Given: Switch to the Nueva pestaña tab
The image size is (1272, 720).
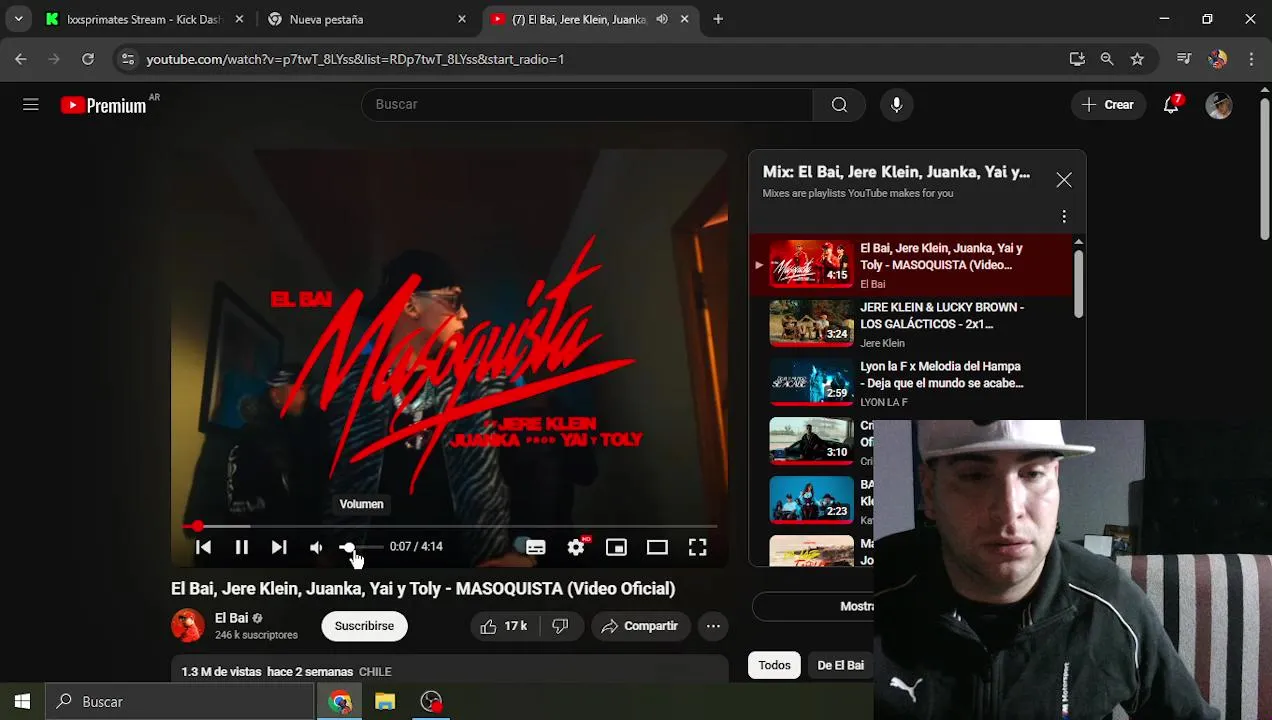Looking at the screenshot, I should point(364,19).
